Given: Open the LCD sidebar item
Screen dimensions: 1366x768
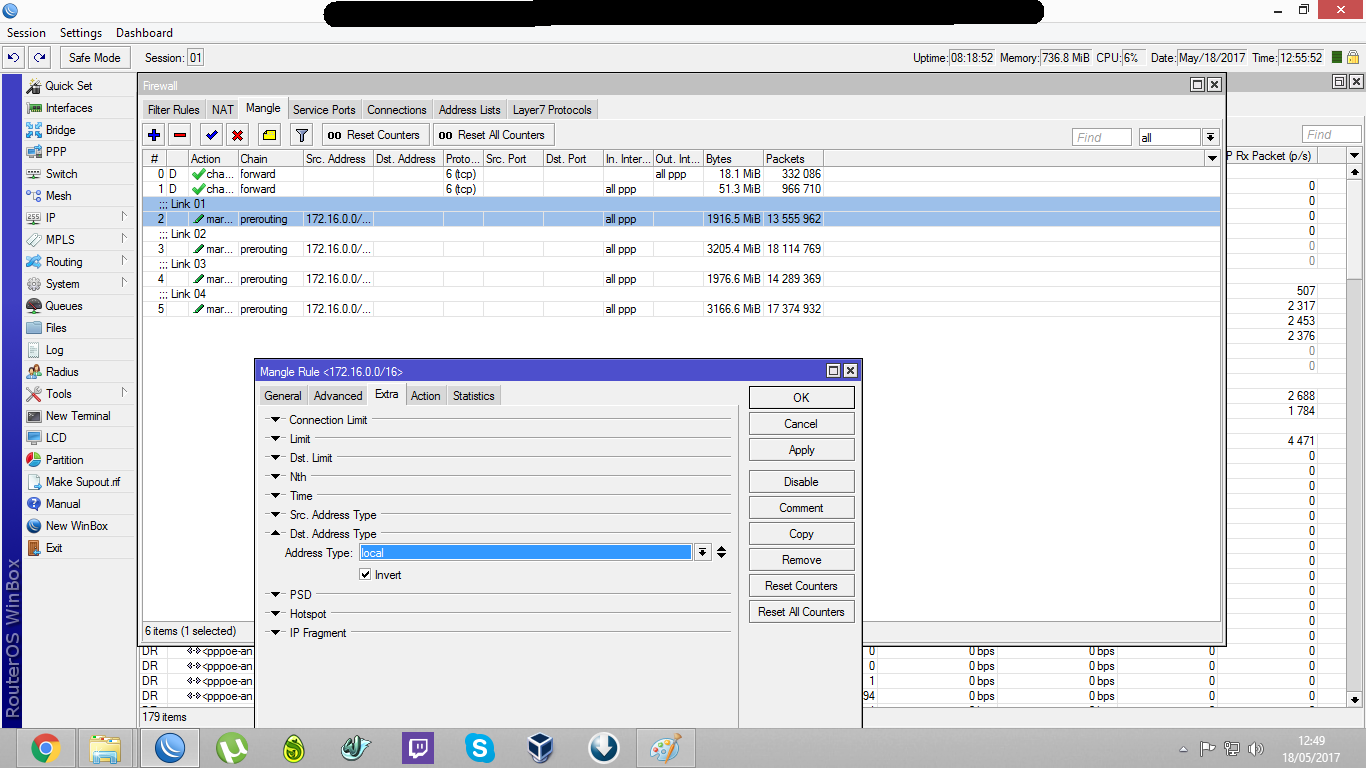Looking at the screenshot, I should [x=56, y=438].
